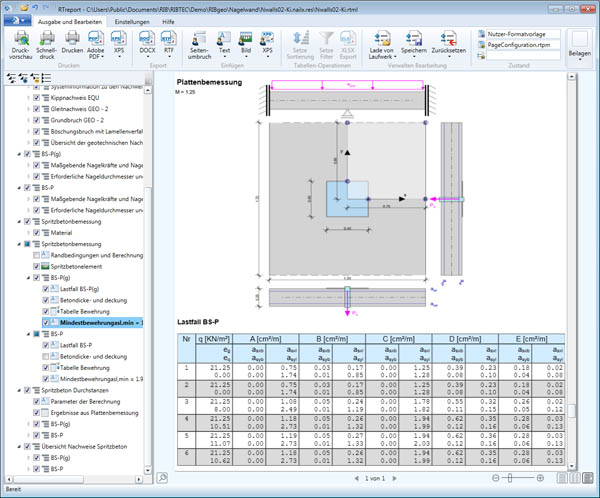600x498 pixels.
Task: Start Schnelldruck quick print
Action: tap(47, 45)
